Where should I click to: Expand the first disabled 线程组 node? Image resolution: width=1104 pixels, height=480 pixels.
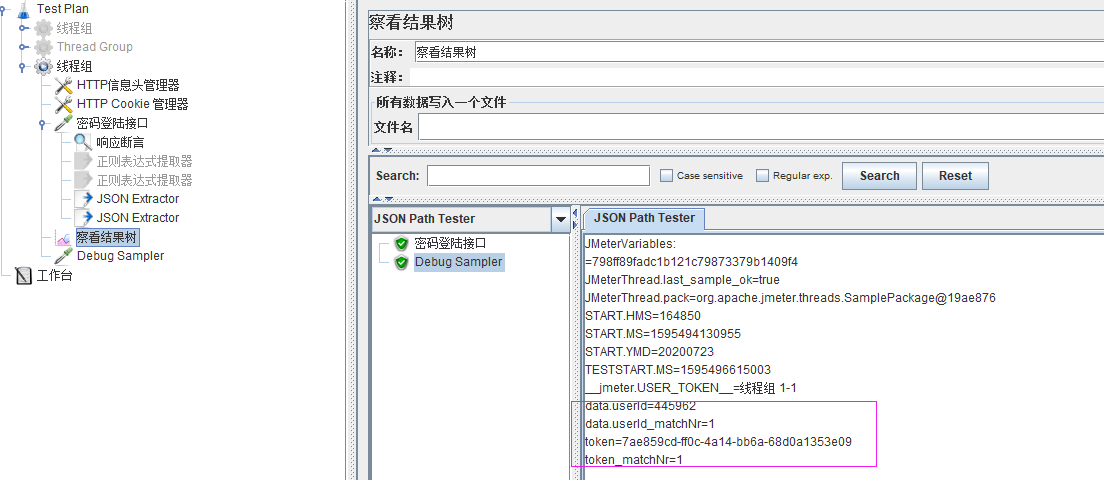point(23,28)
